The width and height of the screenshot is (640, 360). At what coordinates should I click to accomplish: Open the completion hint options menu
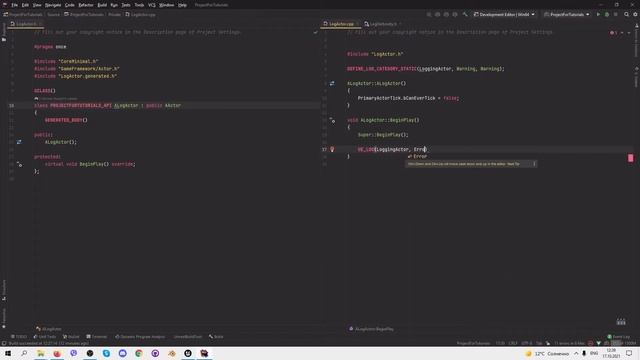(x=534, y=164)
